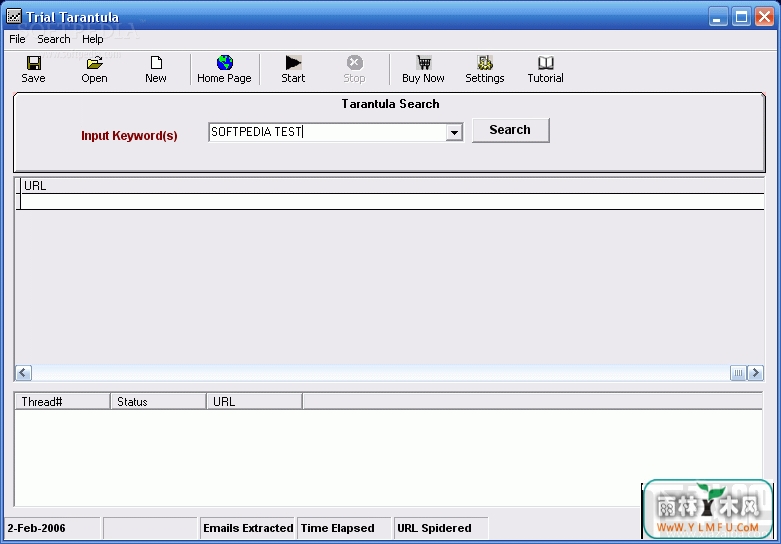
Task: Click the Trial Tarantula title bar icon
Action: coord(14,16)
